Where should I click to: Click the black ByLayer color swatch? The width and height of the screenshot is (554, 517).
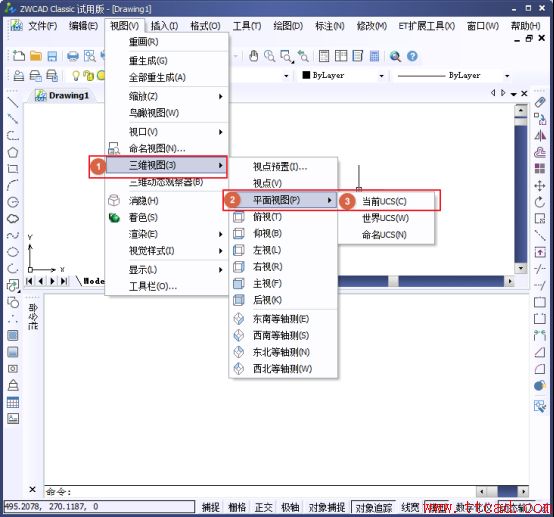click(306, 75)
